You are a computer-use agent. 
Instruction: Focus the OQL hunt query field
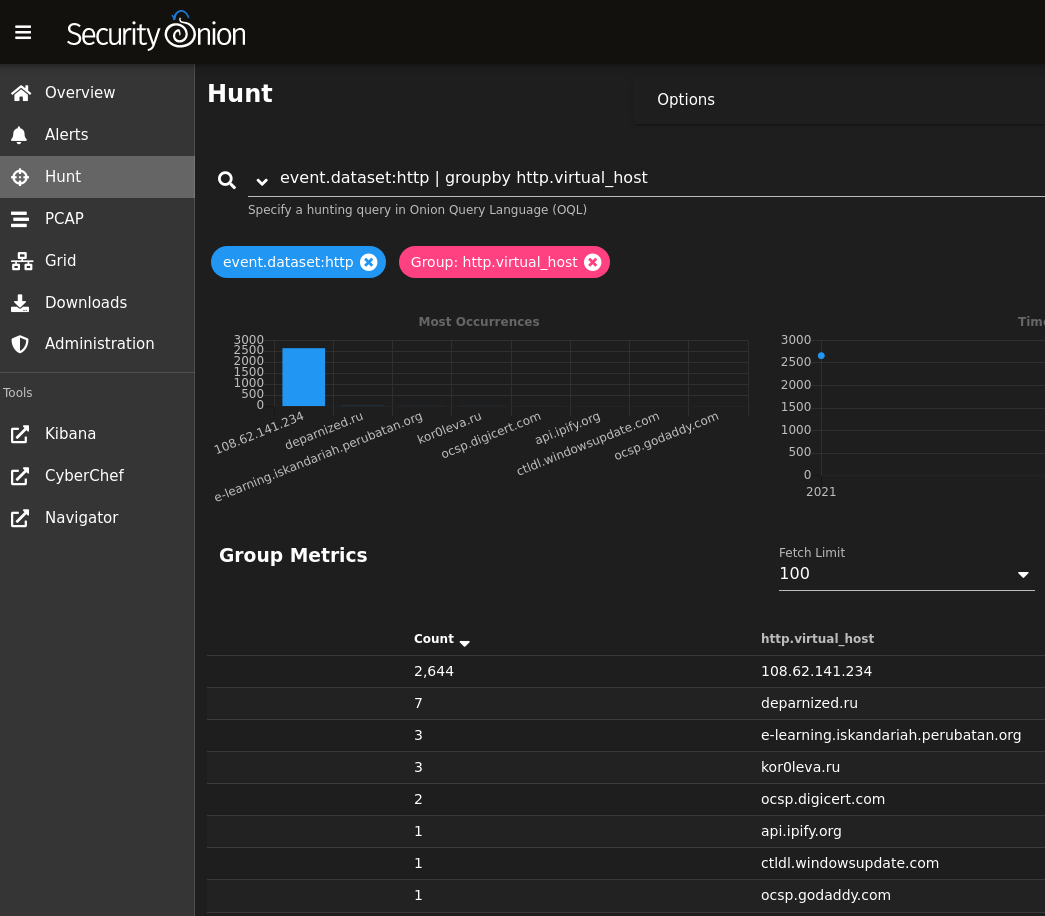coord(646,178)
